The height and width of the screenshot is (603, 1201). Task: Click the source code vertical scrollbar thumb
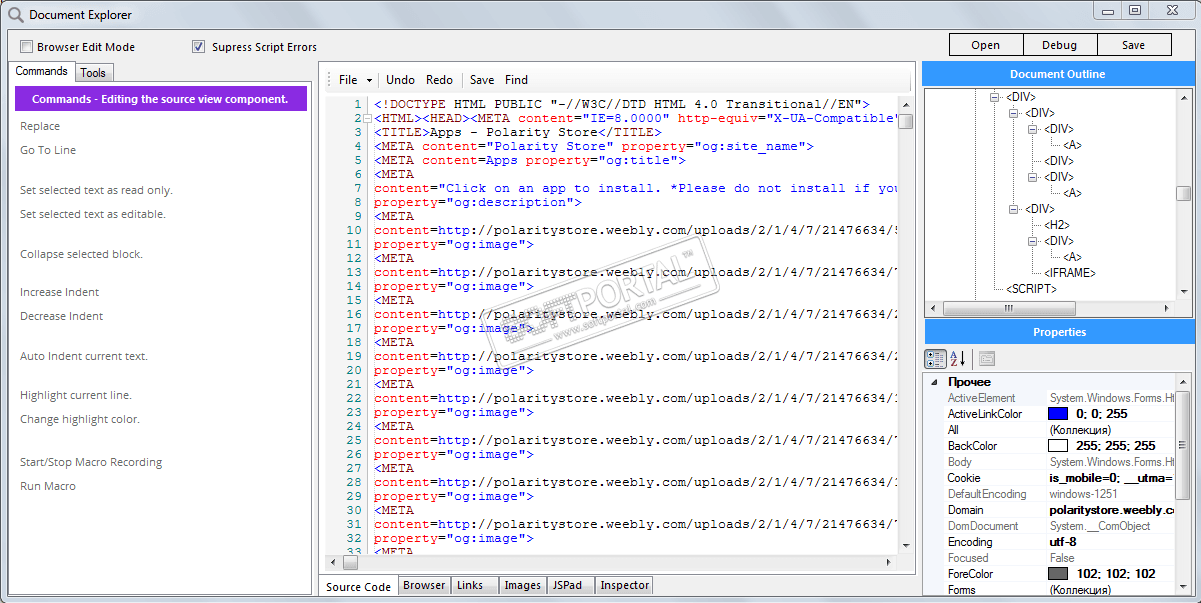point(905,122)
